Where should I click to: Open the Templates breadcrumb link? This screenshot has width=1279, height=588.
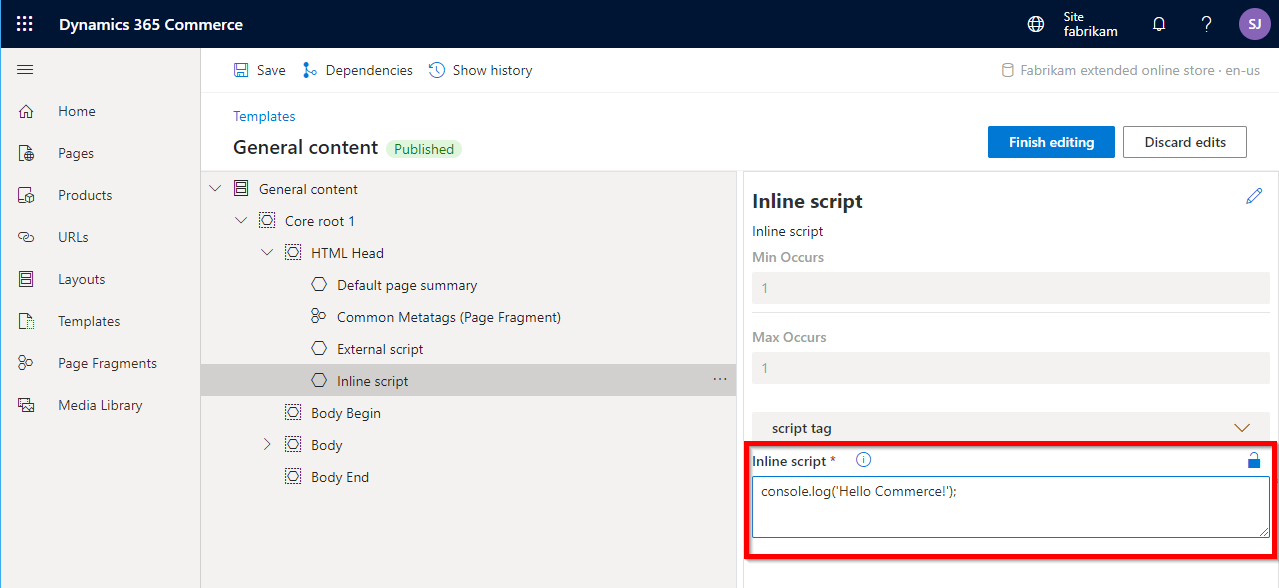pos(263,116)
